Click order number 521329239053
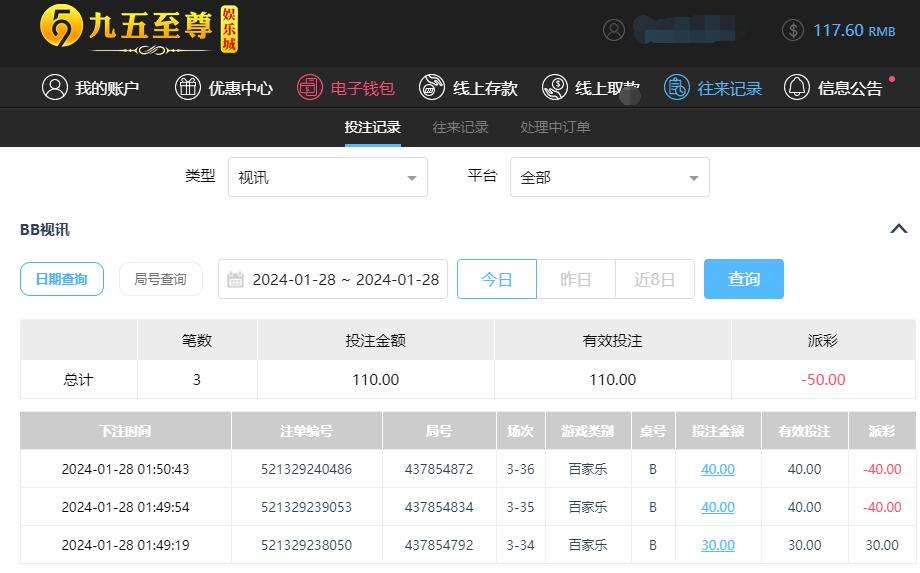920x573 pixels. (x=306, y=507)
